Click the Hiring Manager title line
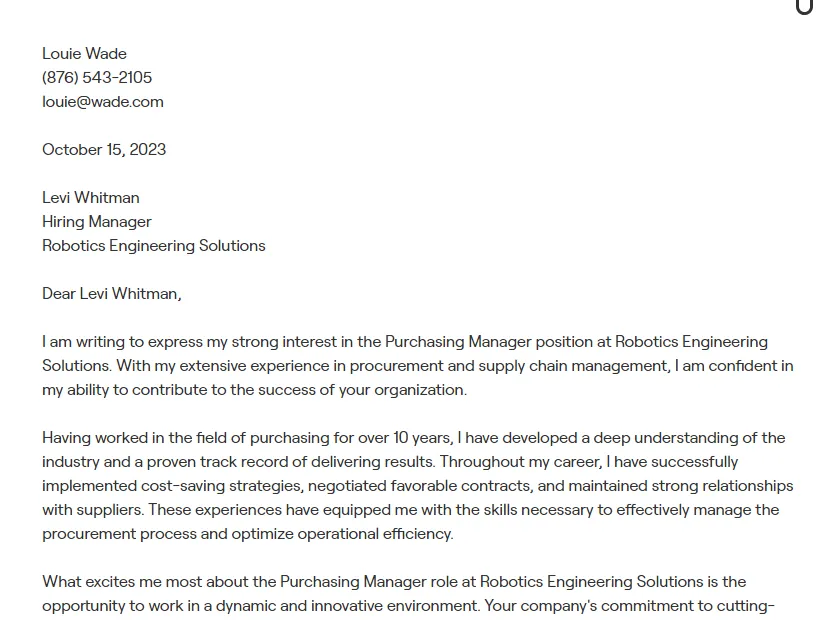Image resolution: width=836 pixels, height=620 pixels. [97, 222]
